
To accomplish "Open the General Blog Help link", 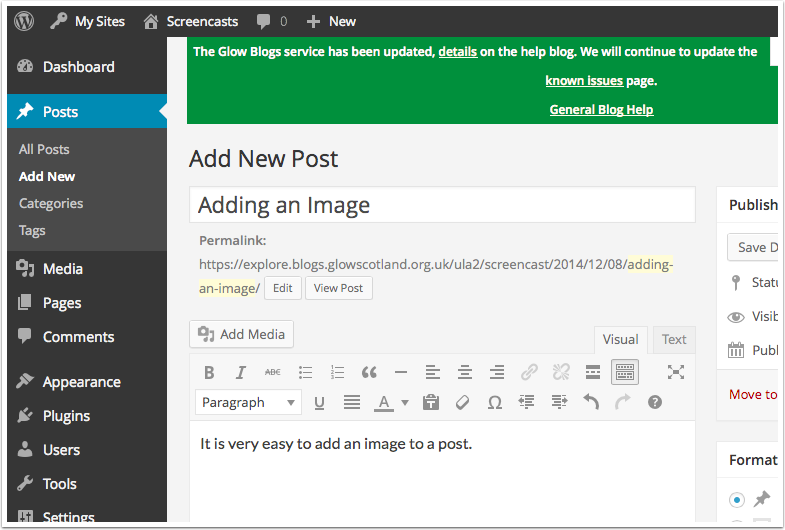I will pyautogui.click(x=601, y=109).
